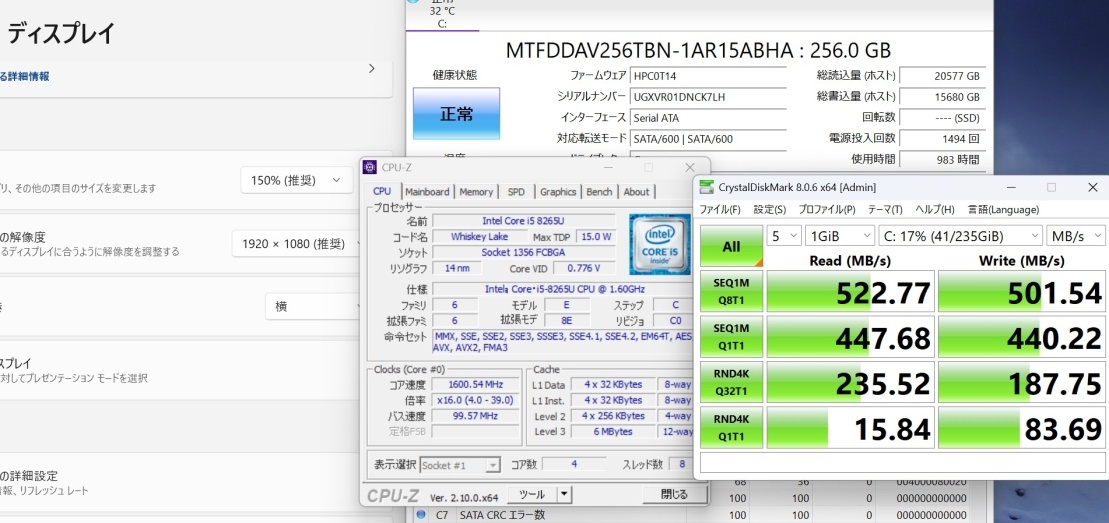The image size is (1109, 523).
Task: Click the power-on hours value 983 時間
Action: (942, 160)
